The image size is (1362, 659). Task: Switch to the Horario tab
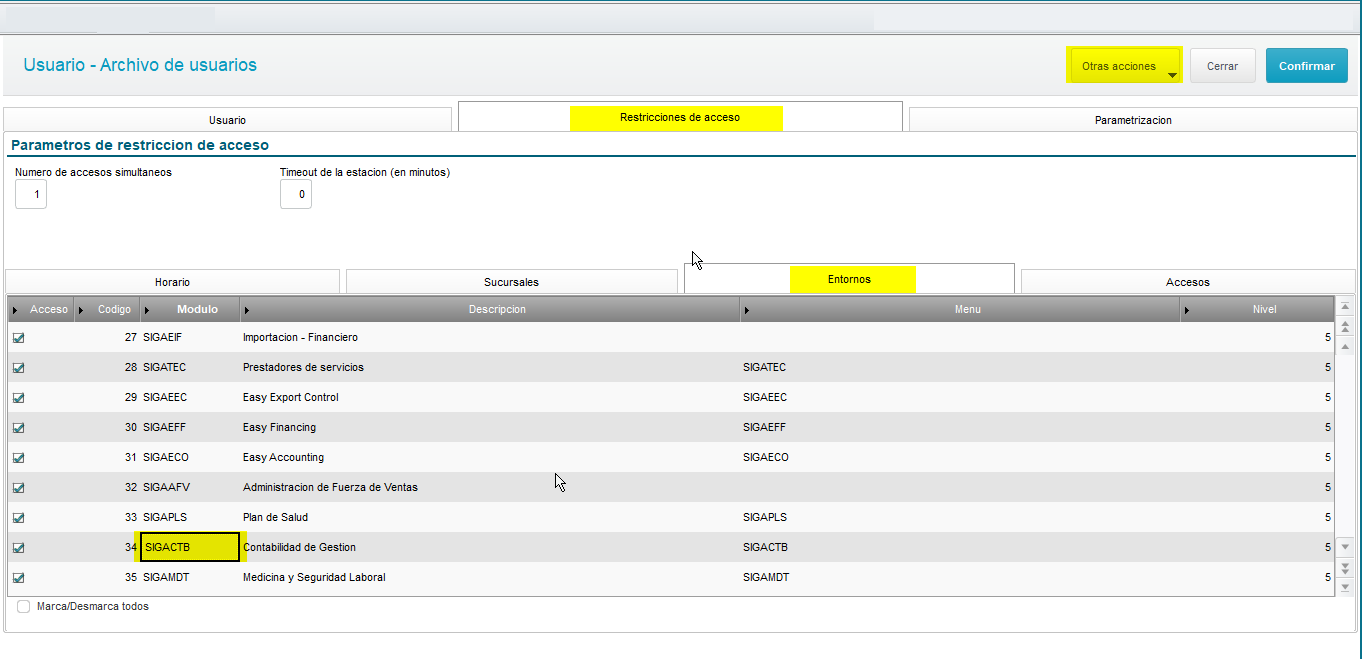click(172, 282)
